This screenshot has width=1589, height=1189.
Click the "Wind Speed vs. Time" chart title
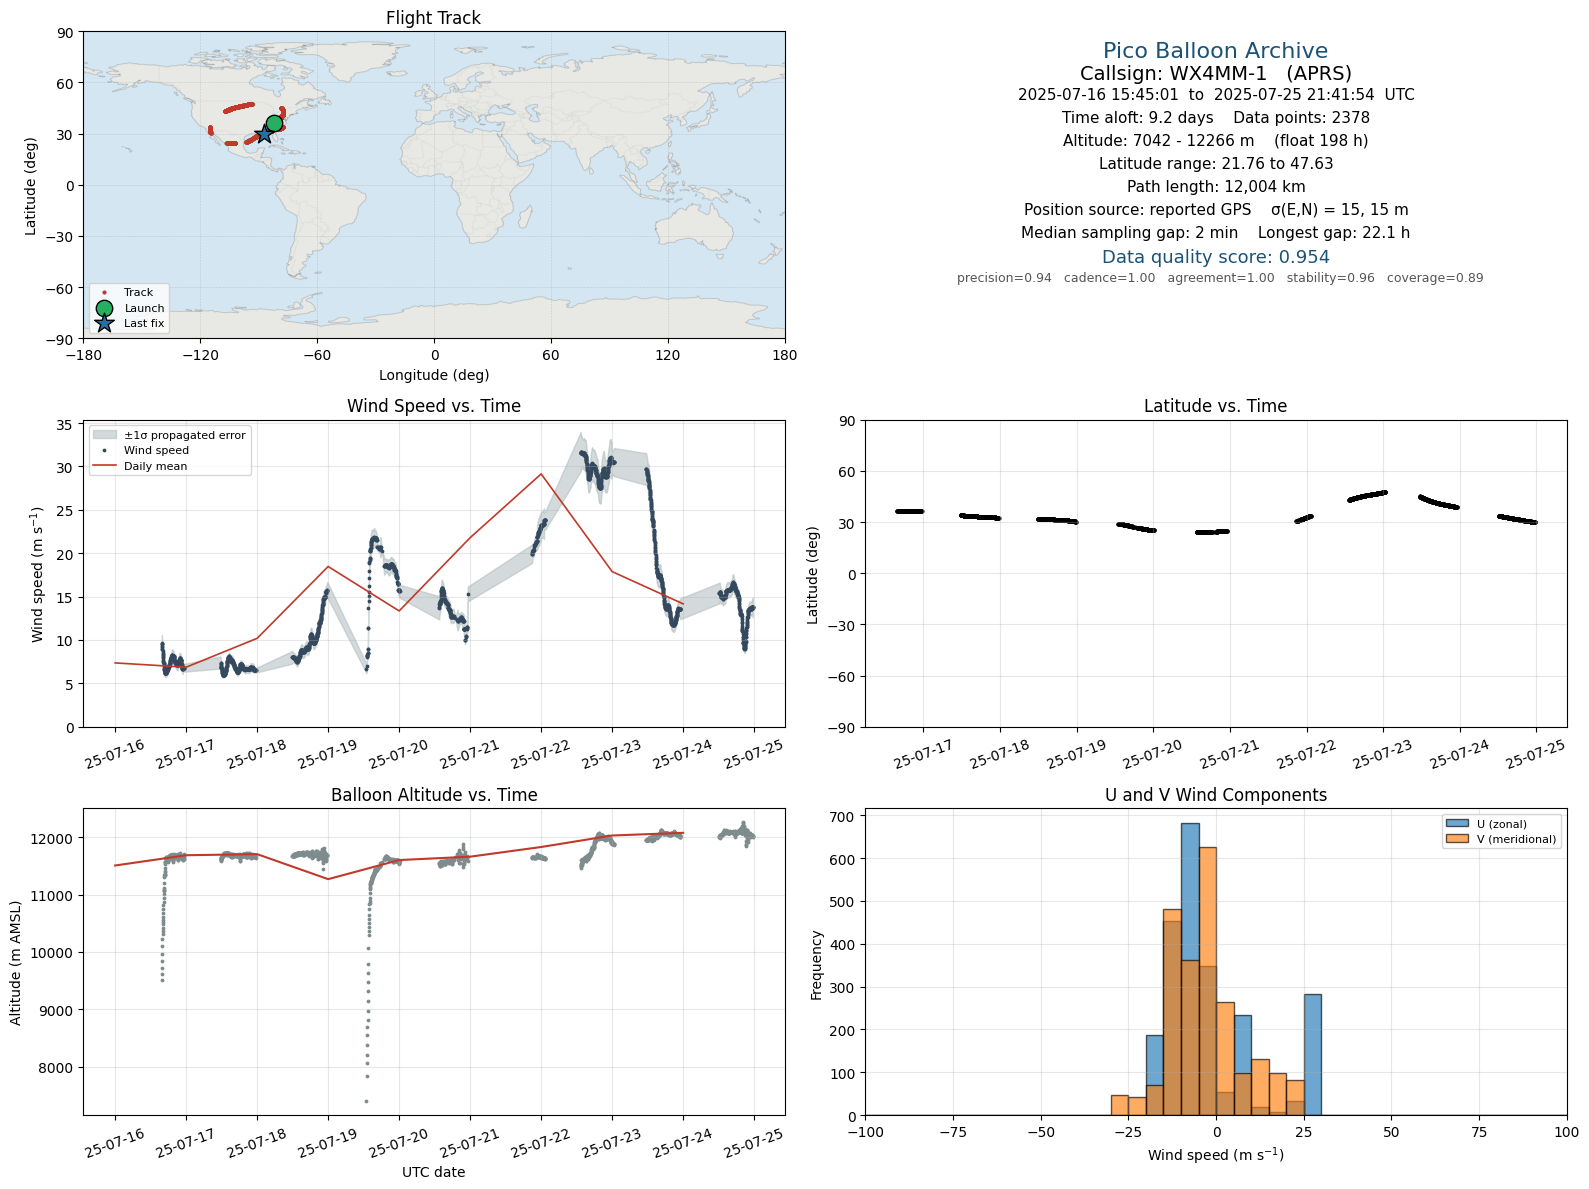[x=433, y=406]
